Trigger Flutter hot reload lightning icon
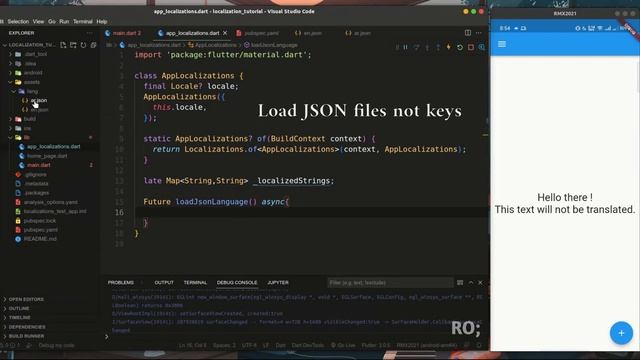The width and height of the screenshot is (640, 360). pyautogui.click(x=449, y=47)
